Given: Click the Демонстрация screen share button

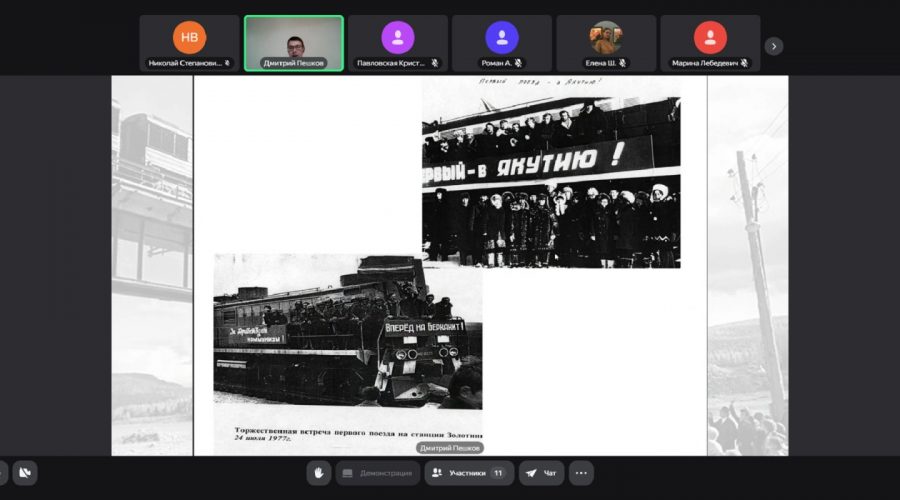Looking at the screenshot, I should click(x=377, y=473).
